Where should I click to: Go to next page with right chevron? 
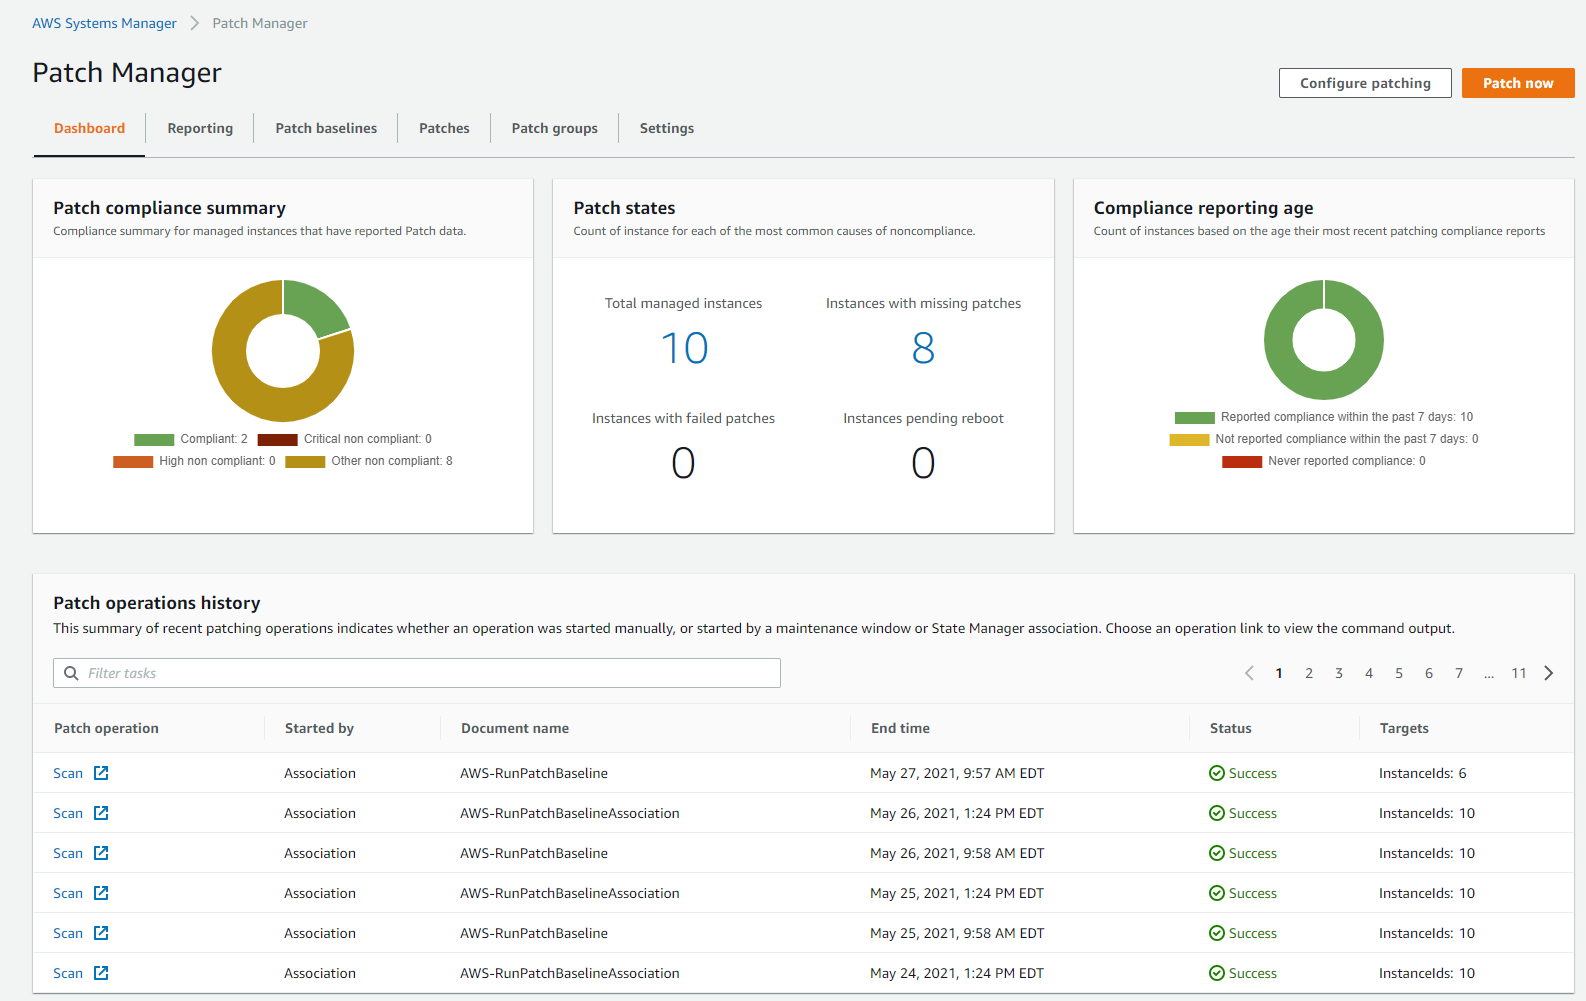coord(1548,673)
